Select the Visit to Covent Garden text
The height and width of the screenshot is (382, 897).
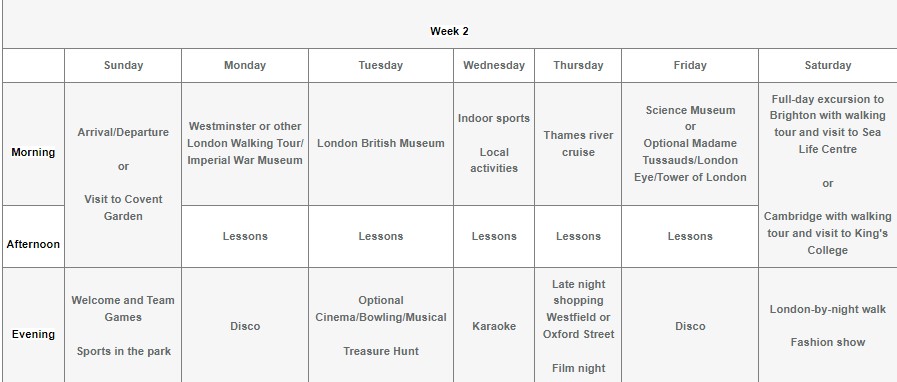point(123,208)
